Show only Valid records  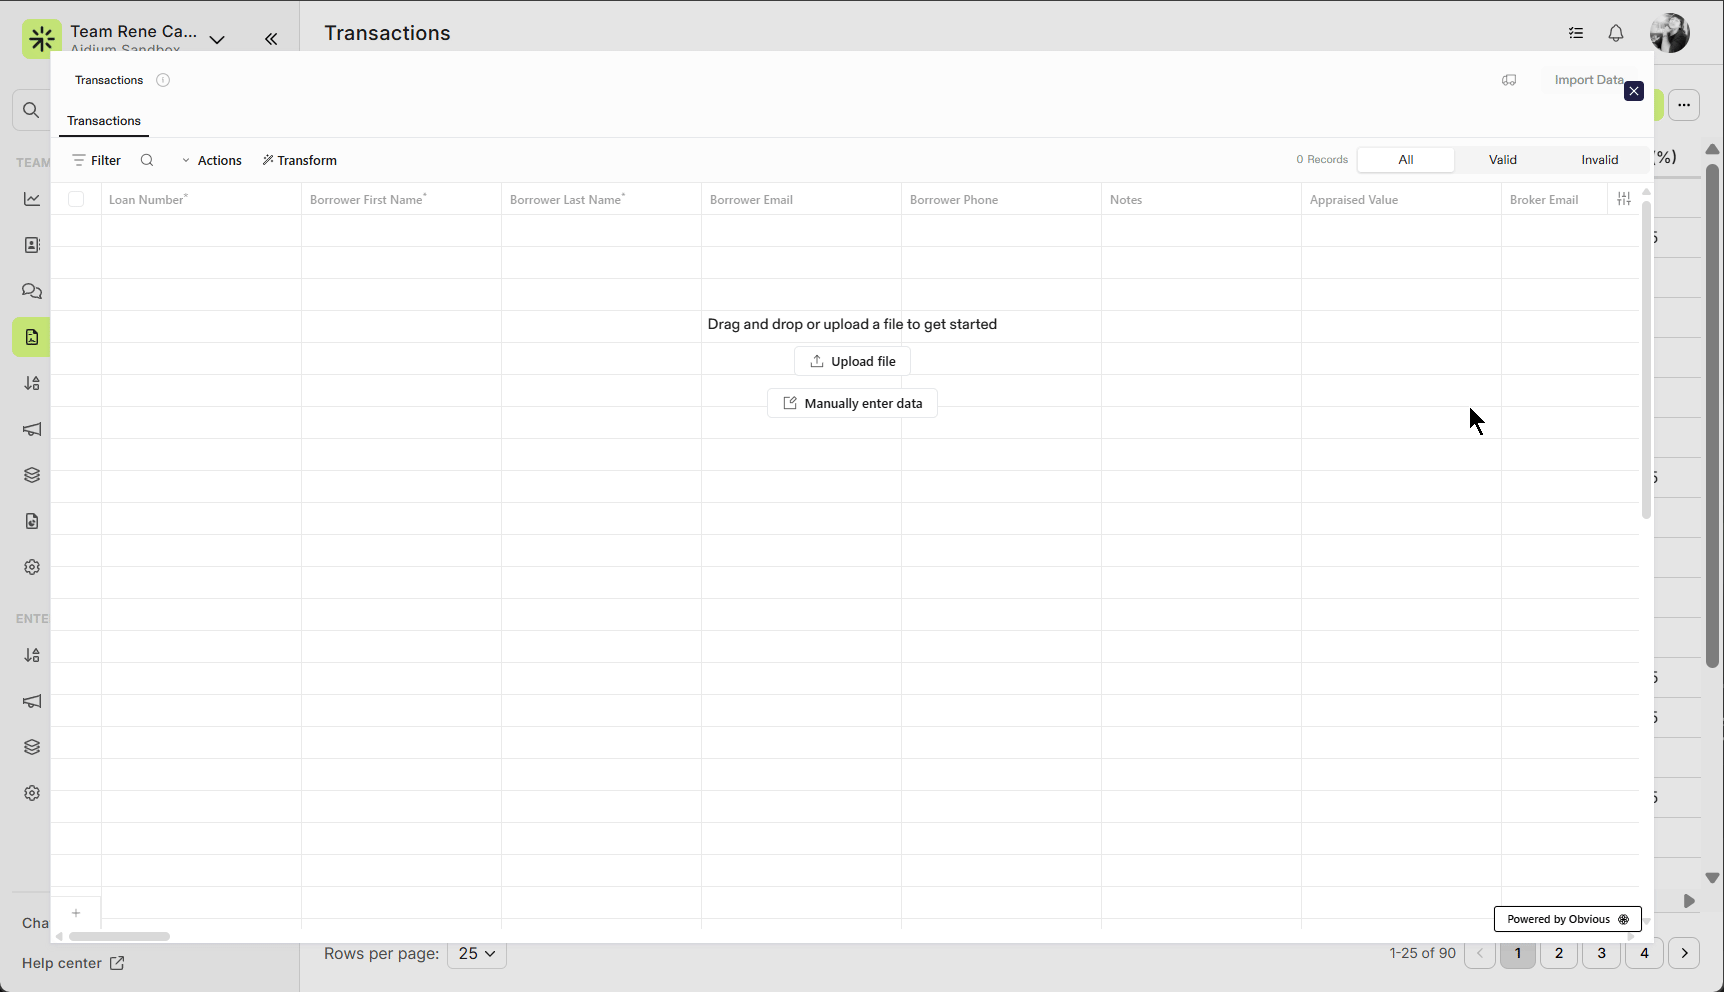pos(1502,160)
